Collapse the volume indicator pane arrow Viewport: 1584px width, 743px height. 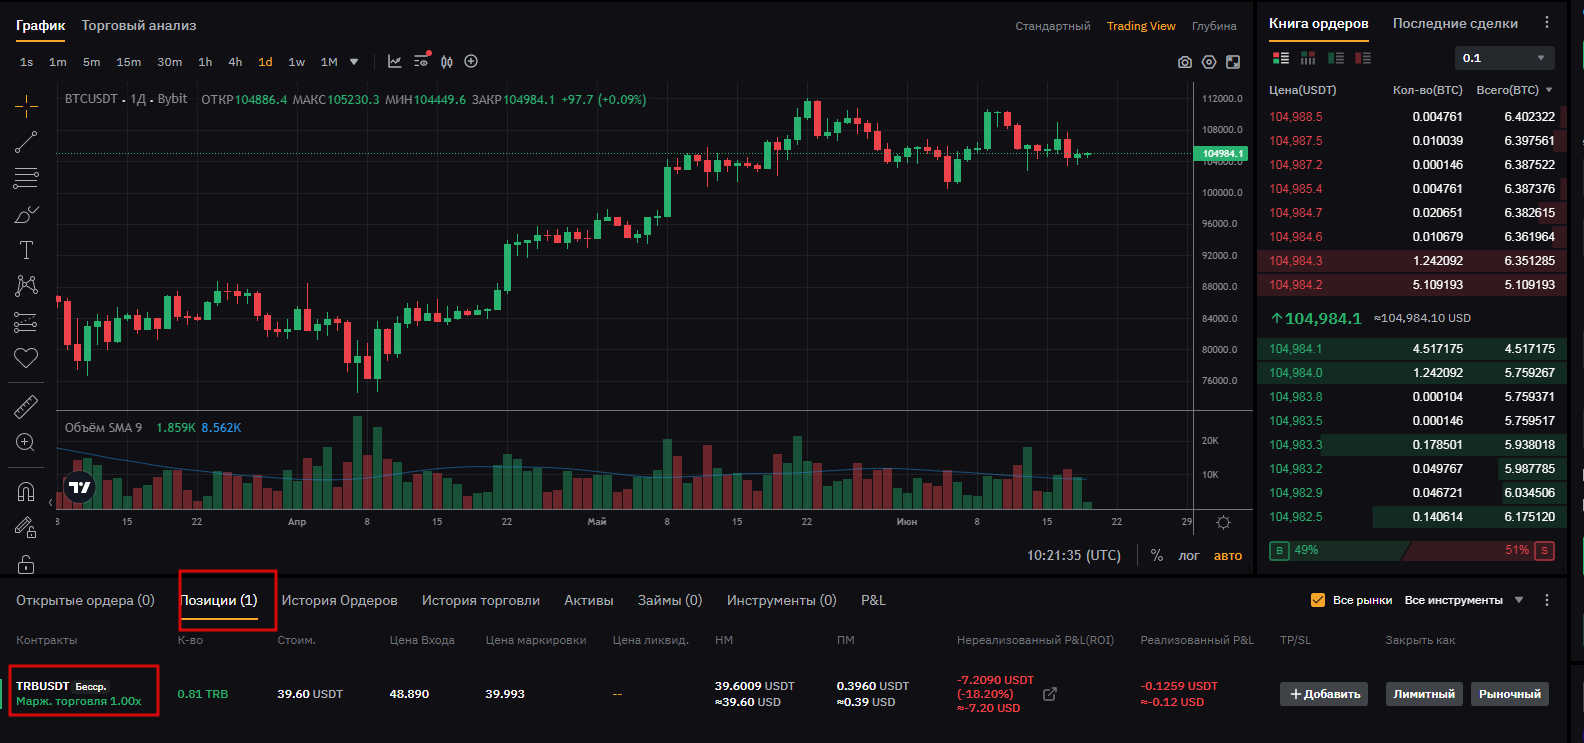coord(50,503)
